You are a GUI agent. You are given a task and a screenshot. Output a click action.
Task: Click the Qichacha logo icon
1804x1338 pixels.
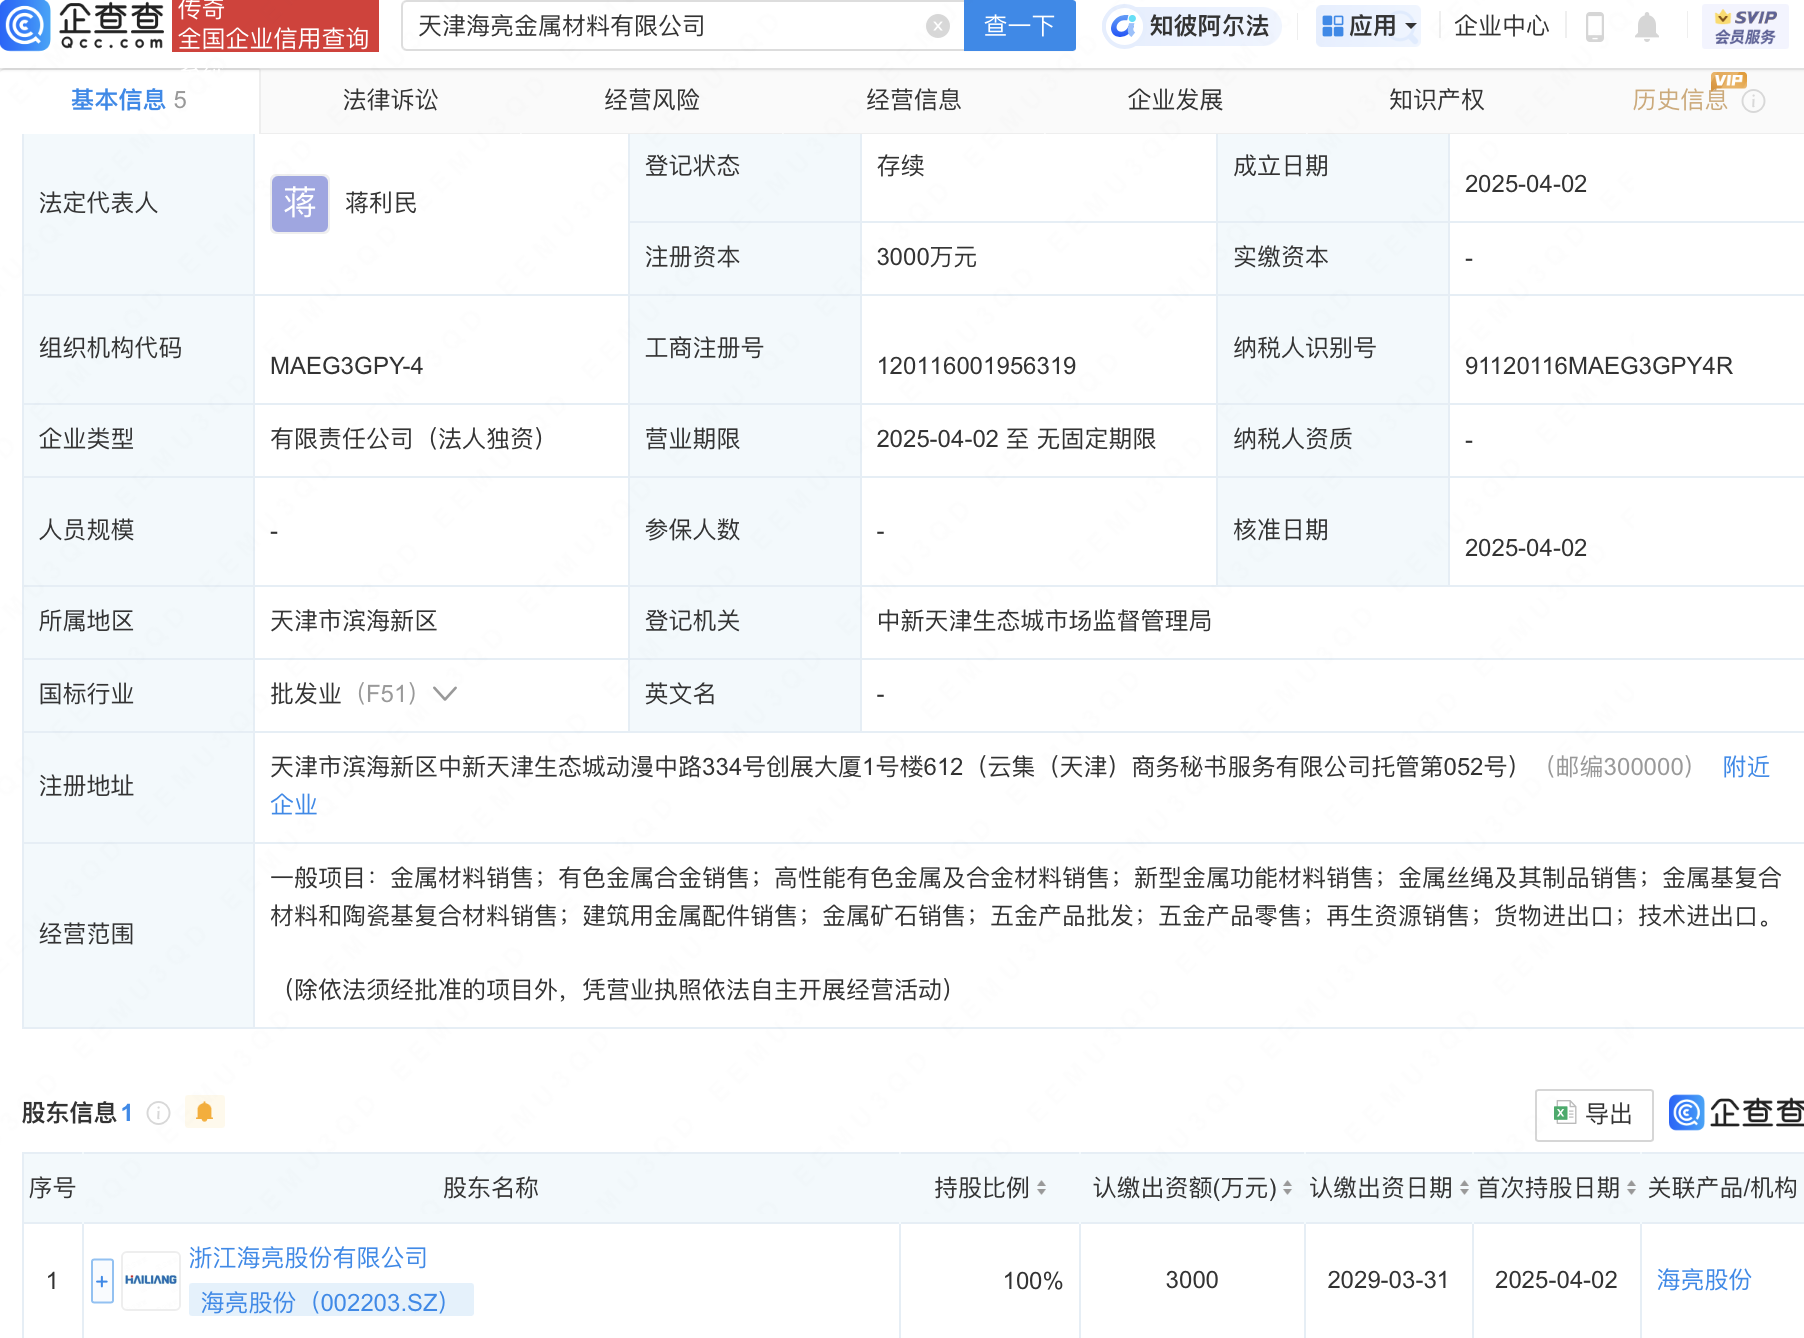[x=24, y=25]
